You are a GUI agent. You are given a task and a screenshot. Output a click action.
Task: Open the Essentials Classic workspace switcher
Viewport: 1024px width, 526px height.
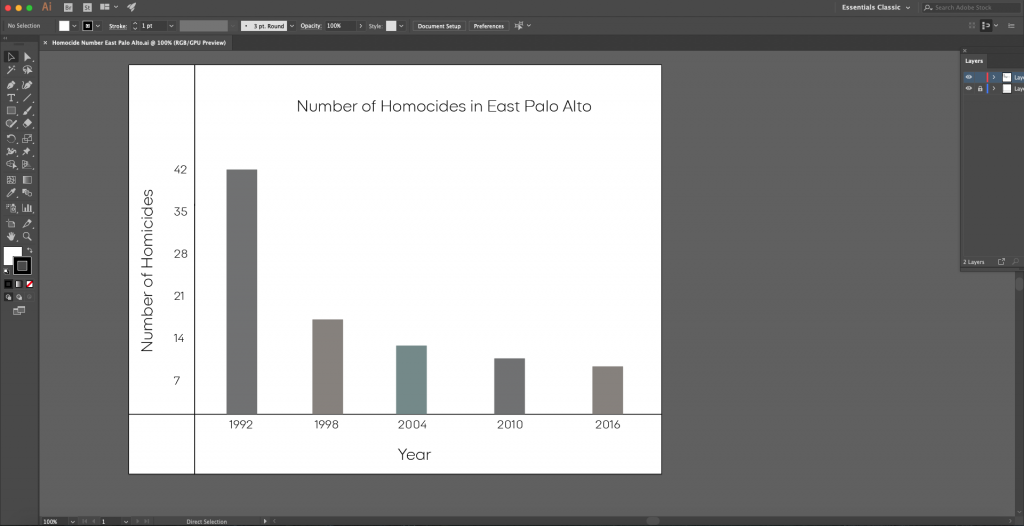[x=875, y=7]
